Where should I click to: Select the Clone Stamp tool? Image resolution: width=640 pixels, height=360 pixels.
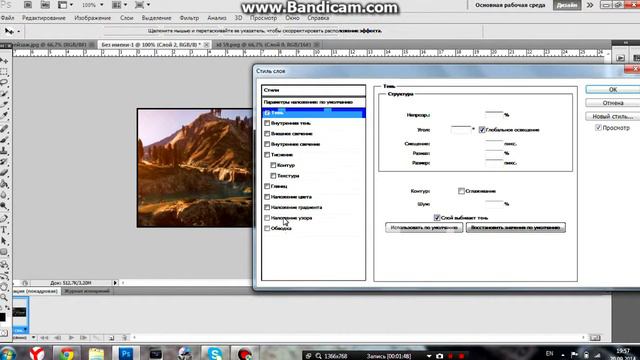4,151
